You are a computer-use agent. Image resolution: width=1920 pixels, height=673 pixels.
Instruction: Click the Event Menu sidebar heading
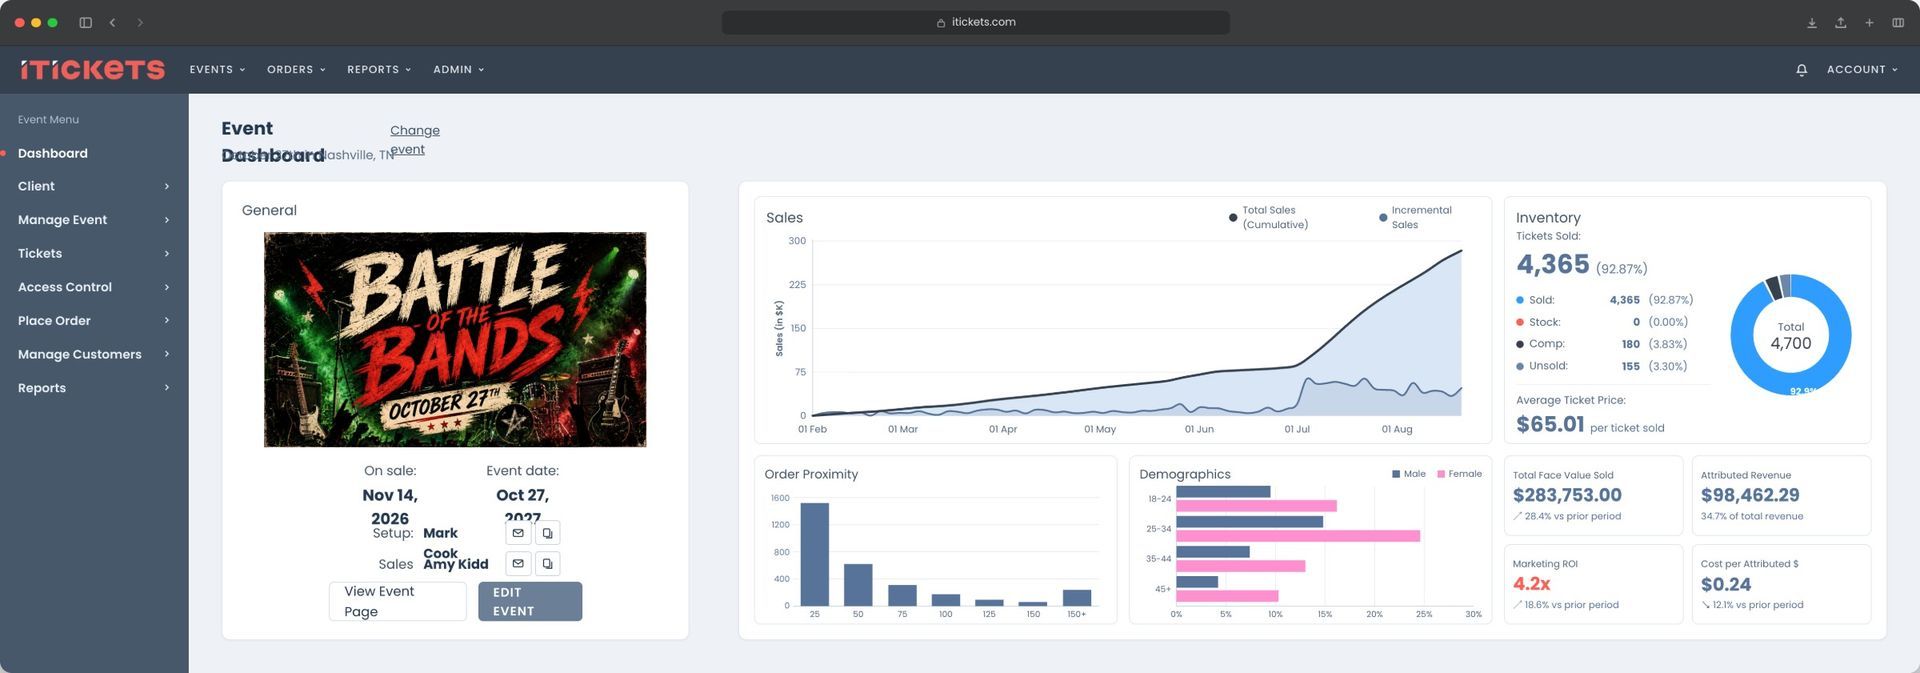pos(48,119)
